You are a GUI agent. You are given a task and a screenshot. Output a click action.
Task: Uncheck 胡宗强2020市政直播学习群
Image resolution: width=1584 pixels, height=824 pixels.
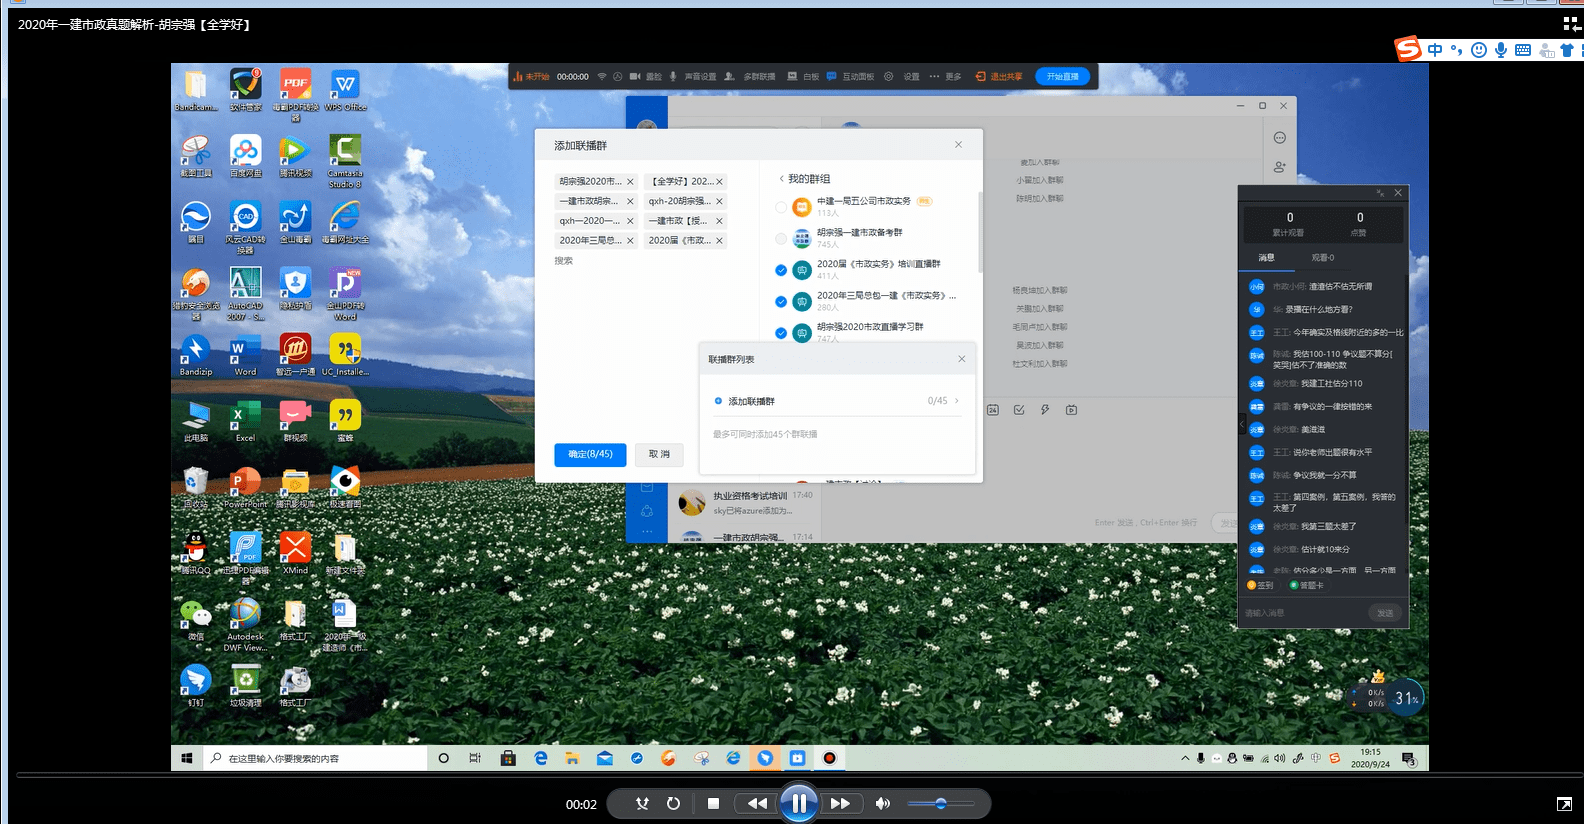pos(781,332)
